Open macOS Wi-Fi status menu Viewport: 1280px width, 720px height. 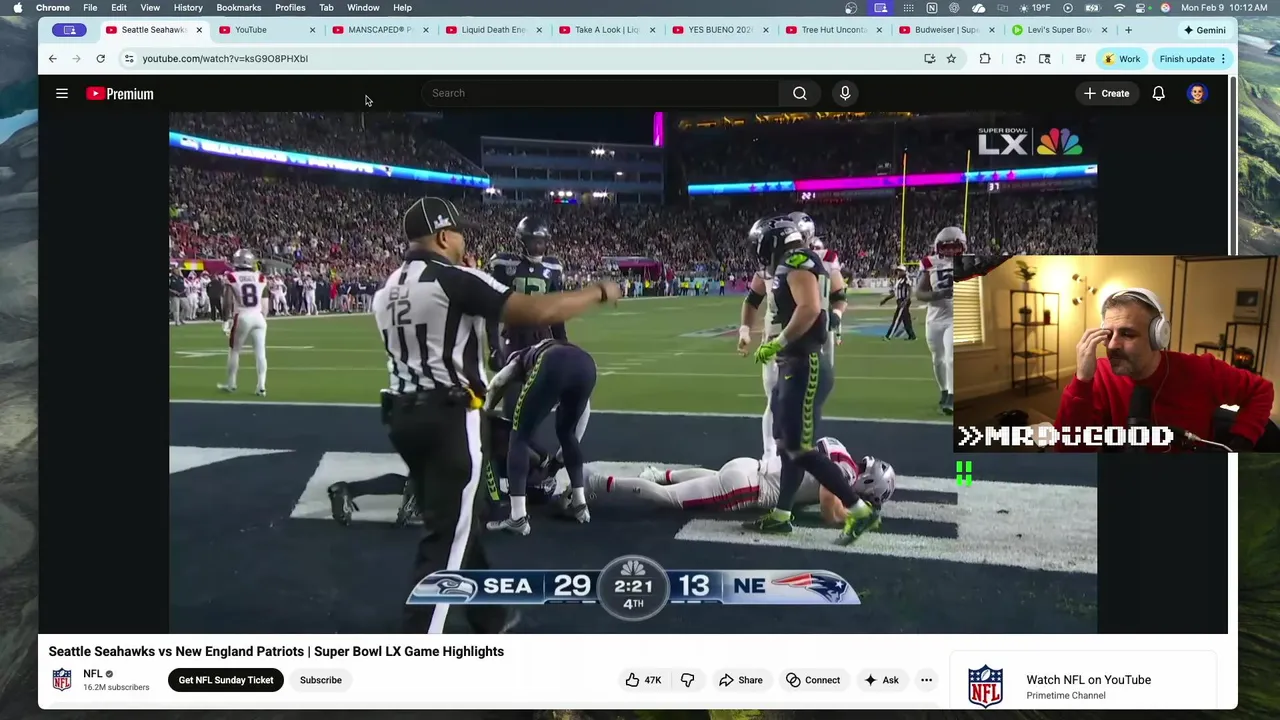pyautogui.click(x=1119, y=8)
